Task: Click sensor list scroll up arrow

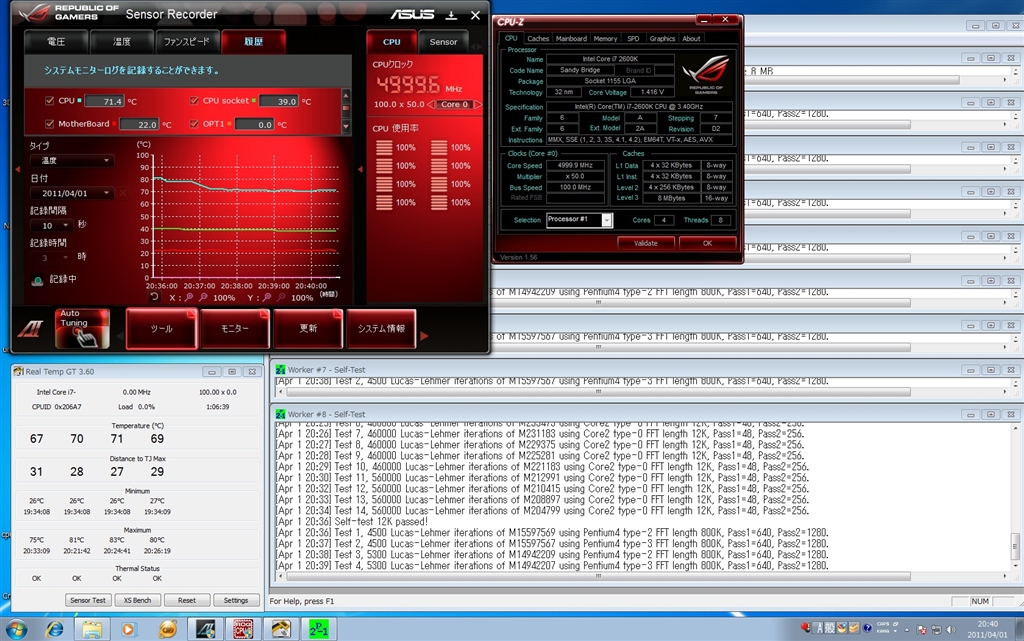Action: tap(345, 95)
